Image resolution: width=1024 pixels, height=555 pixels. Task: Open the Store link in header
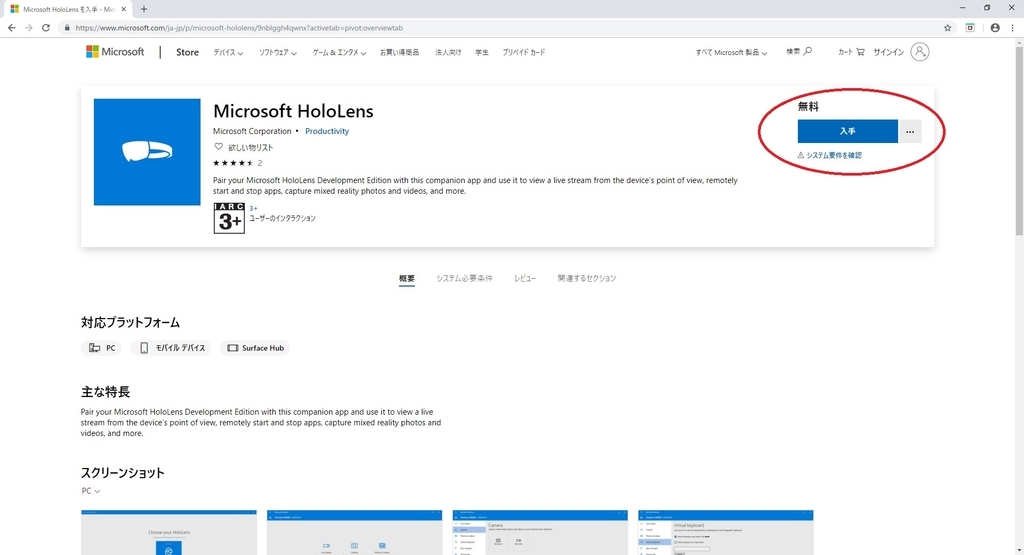click(187, 52)
